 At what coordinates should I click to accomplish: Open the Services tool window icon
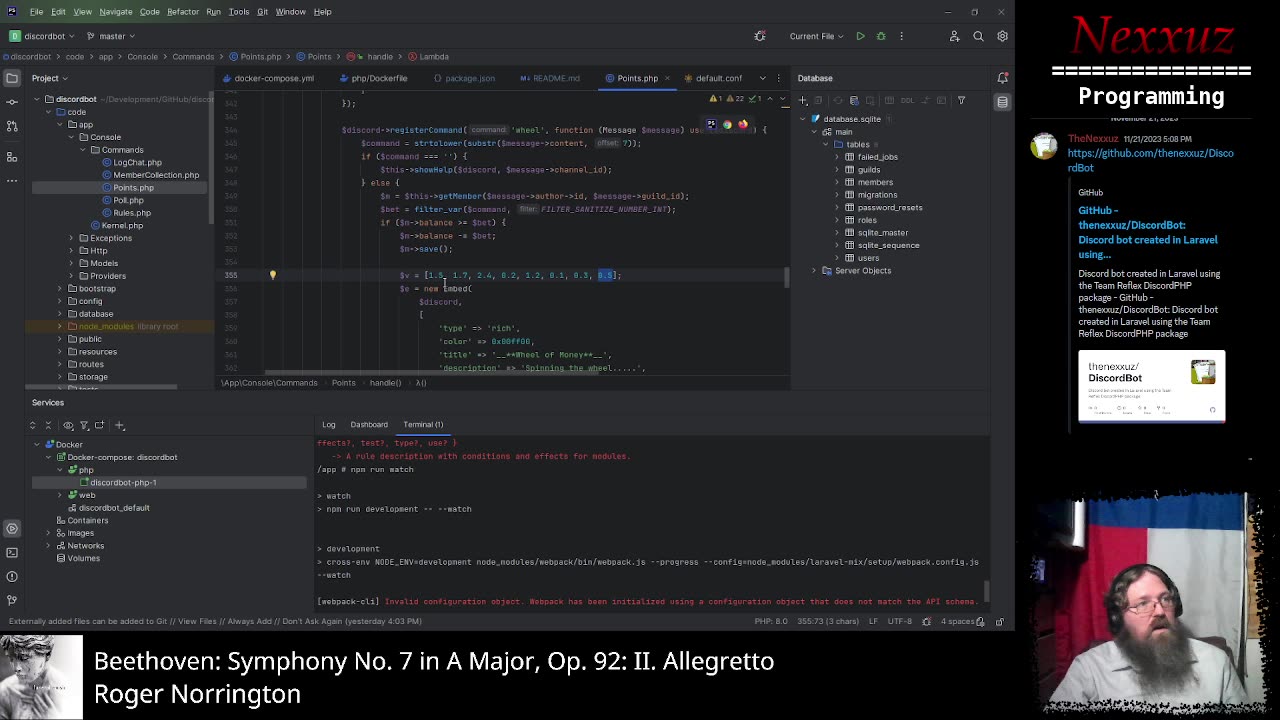coord(12,528)
